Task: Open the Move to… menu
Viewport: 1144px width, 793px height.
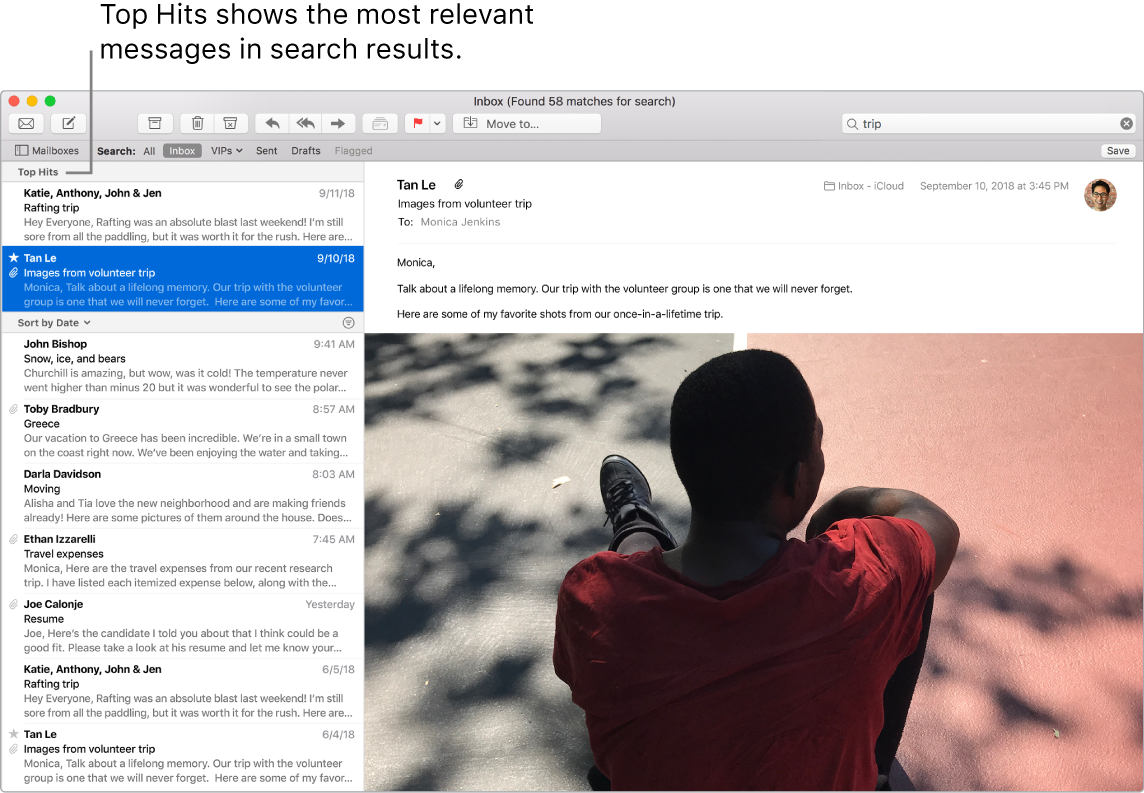Action: click(527, 123)
